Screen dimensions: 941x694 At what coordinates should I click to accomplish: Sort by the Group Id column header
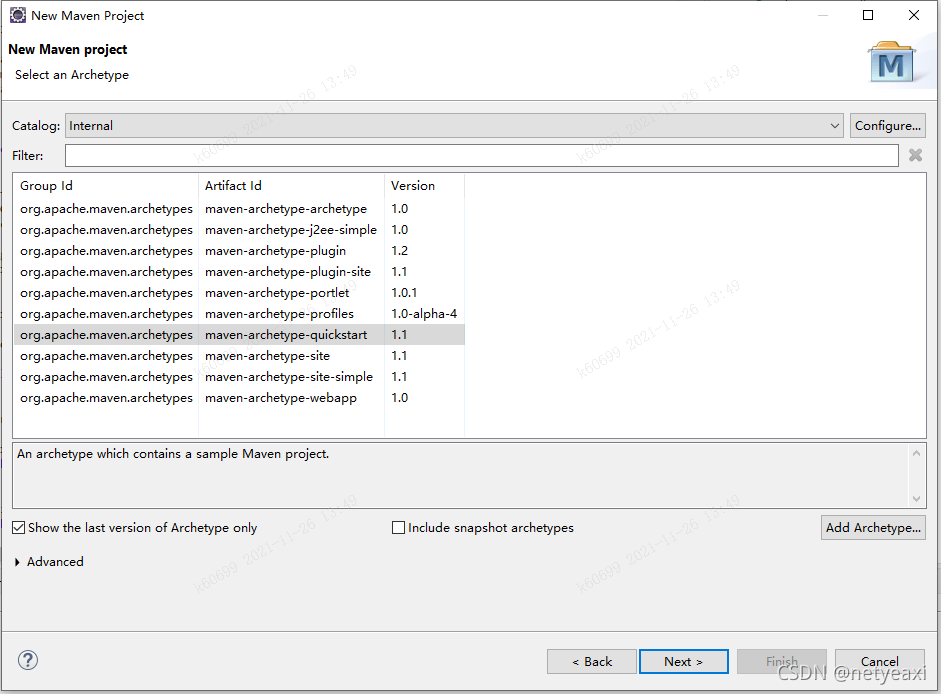(x=106, y=186)
